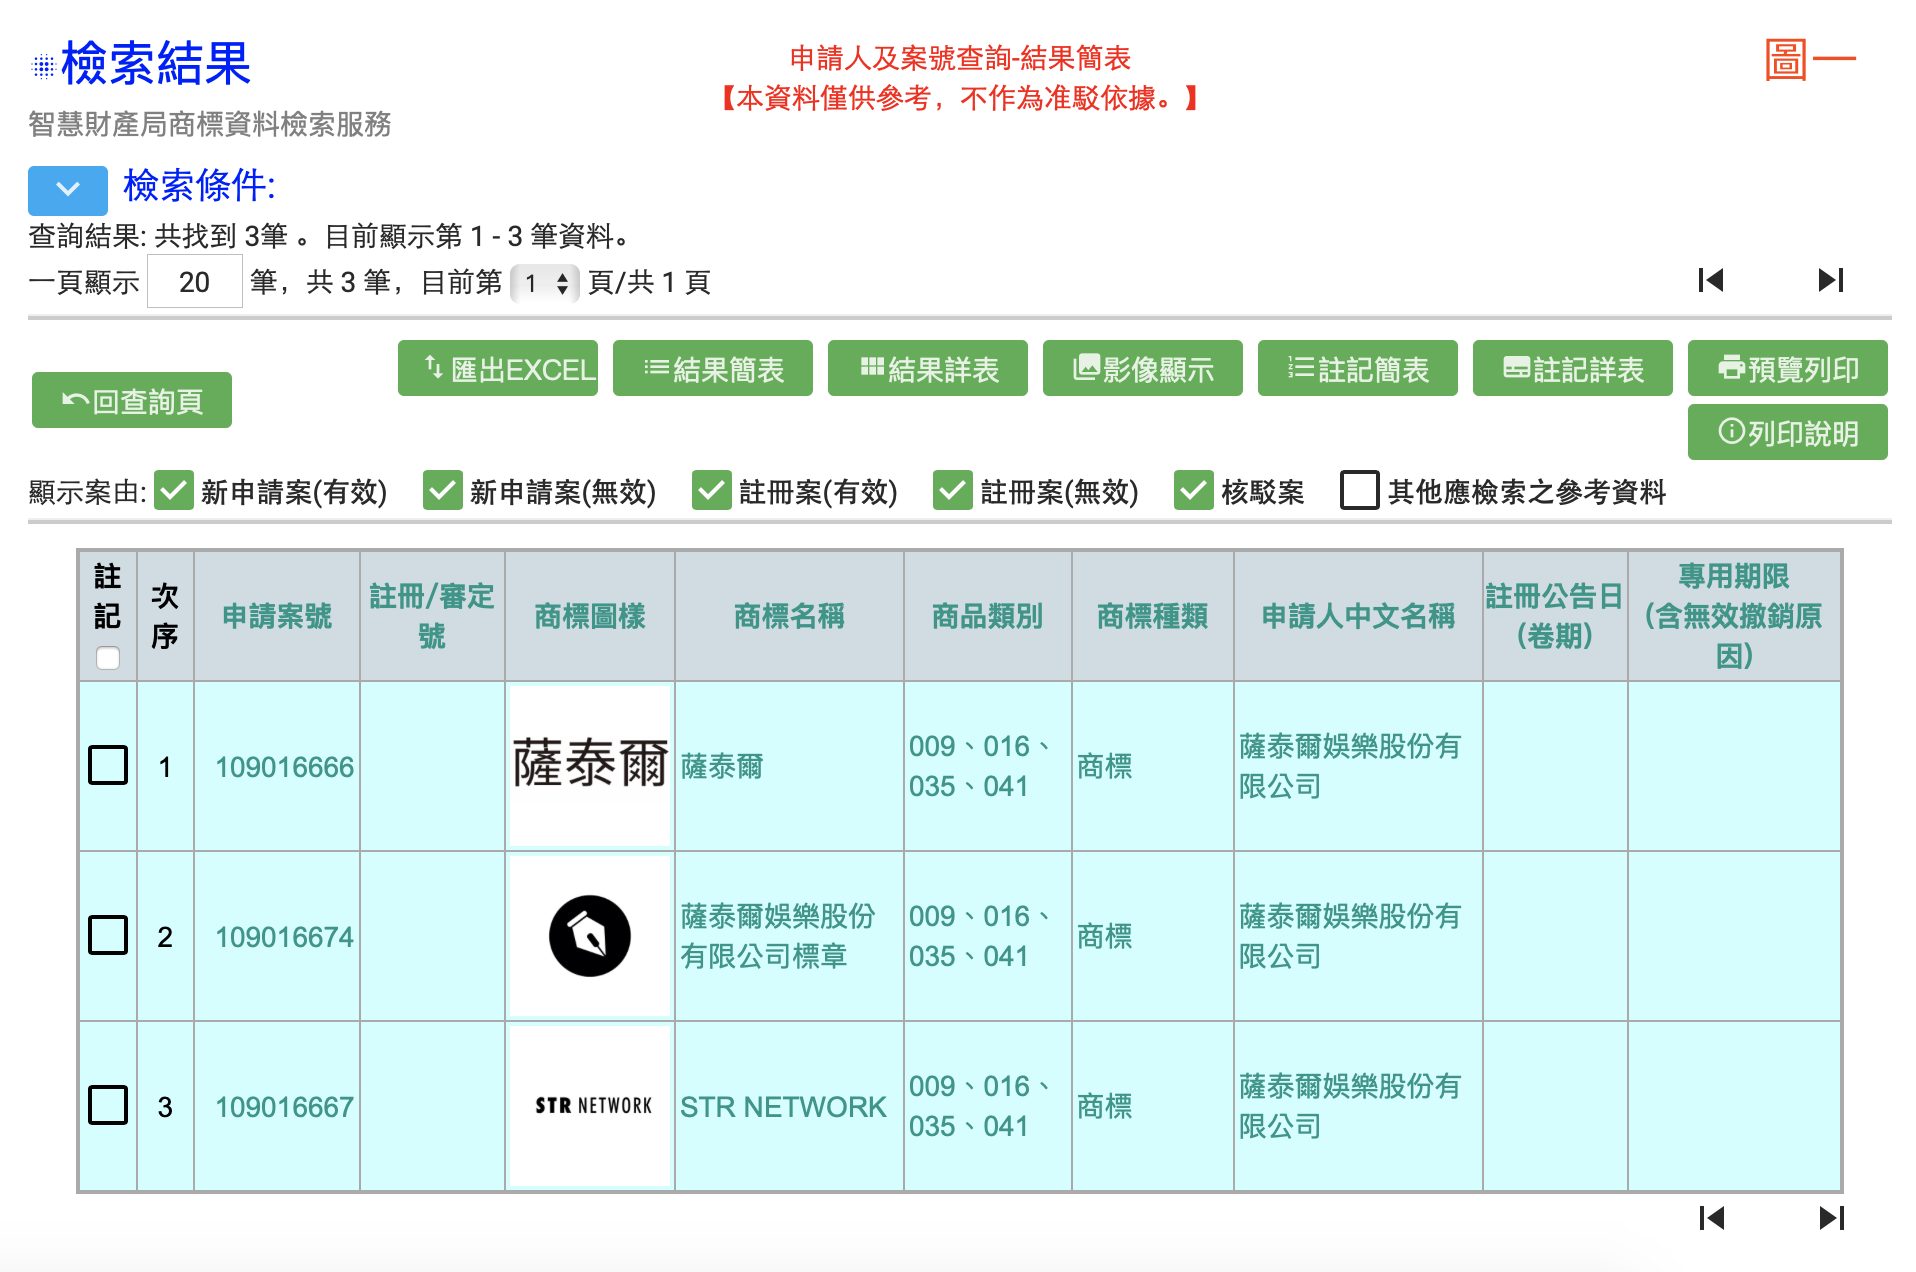Uncheck 新申請案(無效) filter
The width and height of the screenshot is (1916, 1272).
coord(443,490)
